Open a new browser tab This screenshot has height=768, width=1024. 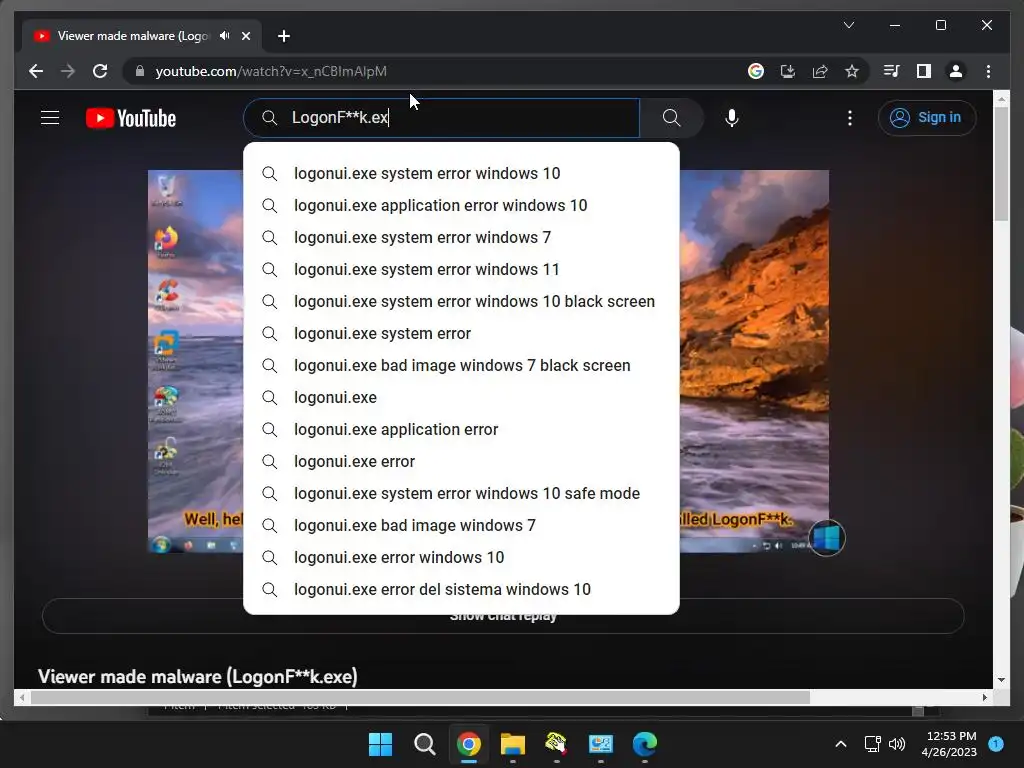click(283, 36)
